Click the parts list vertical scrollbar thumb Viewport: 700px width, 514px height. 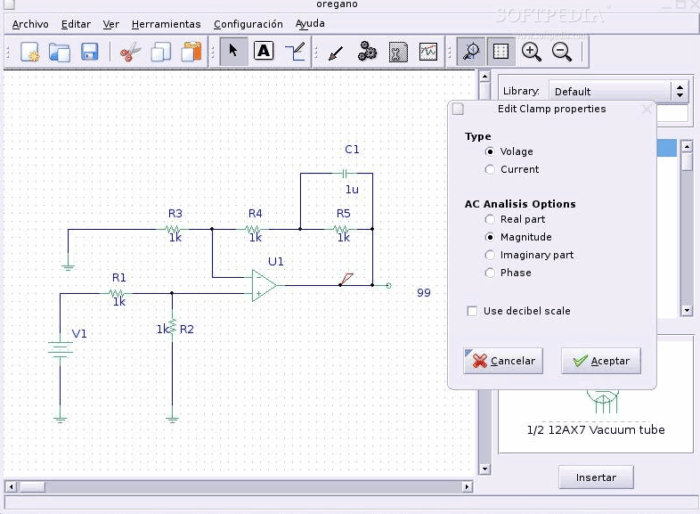click(x=687, y=162)
